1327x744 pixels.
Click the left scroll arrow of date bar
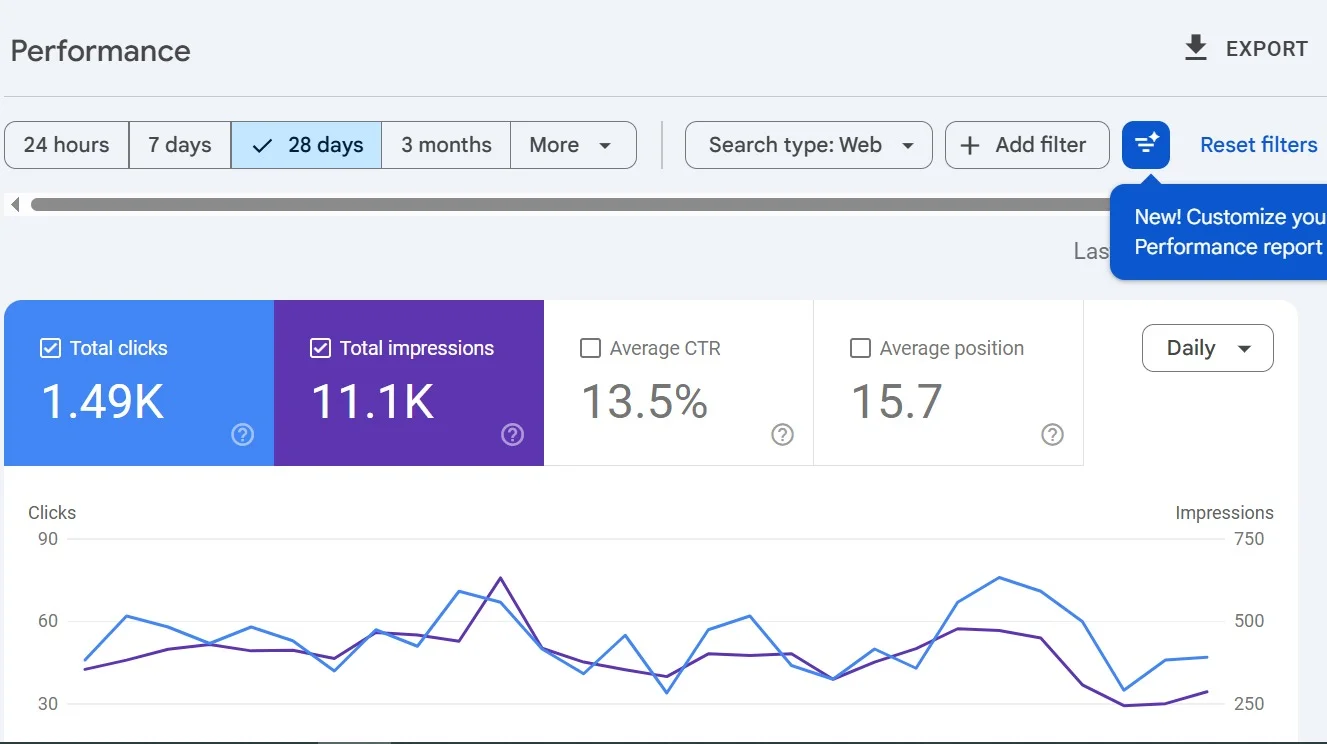coord(15,205)
